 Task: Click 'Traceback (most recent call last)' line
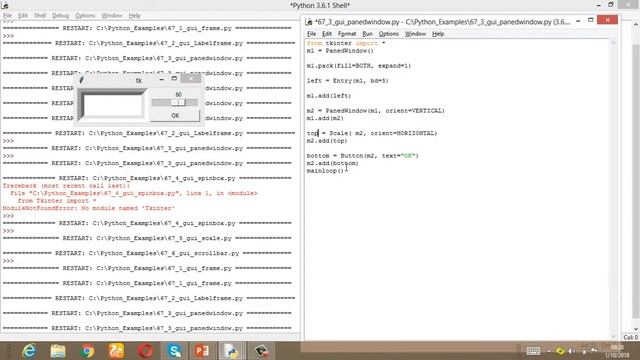tap(66, 186)
